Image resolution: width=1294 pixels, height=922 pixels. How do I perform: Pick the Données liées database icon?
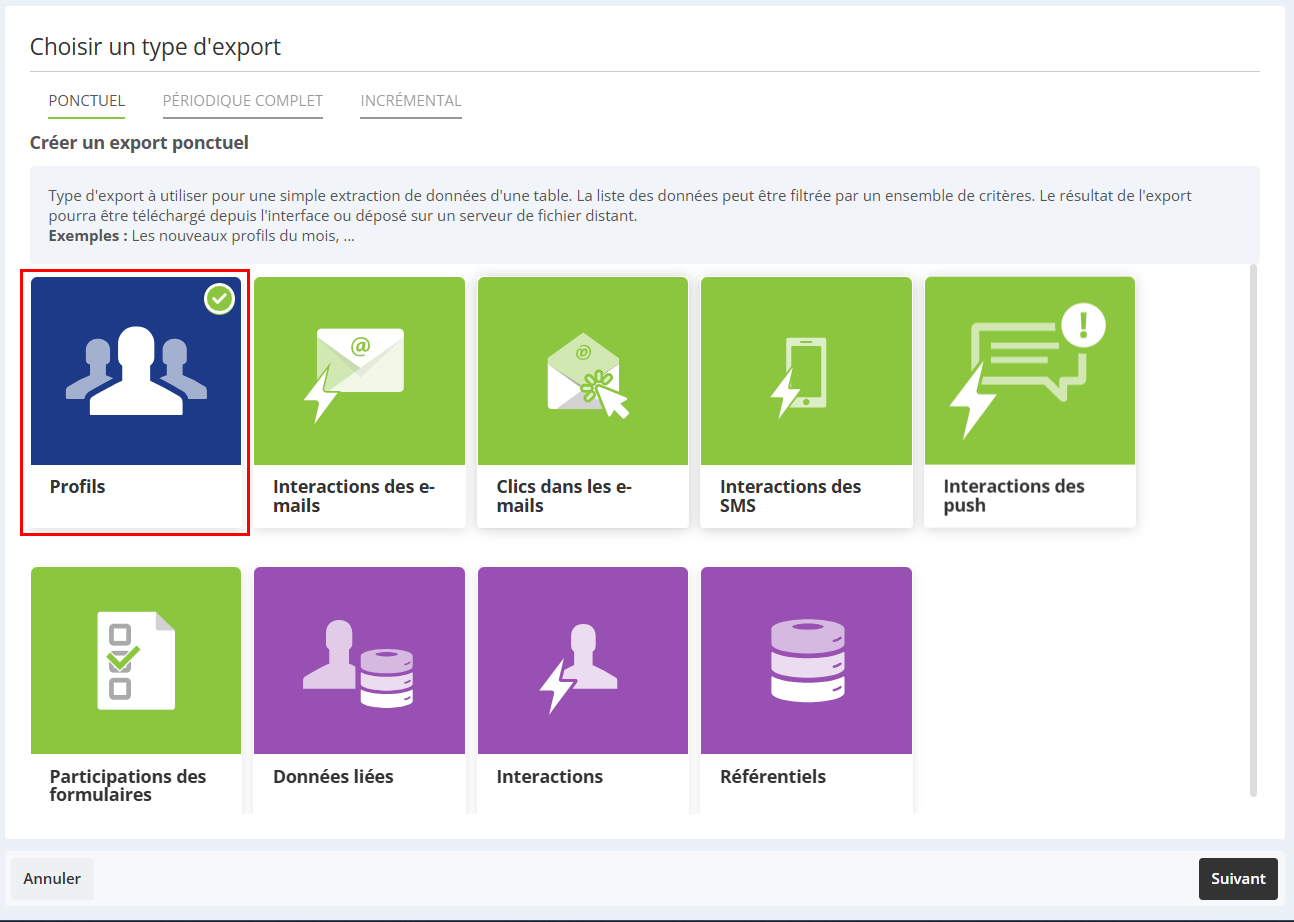(358, 663)
